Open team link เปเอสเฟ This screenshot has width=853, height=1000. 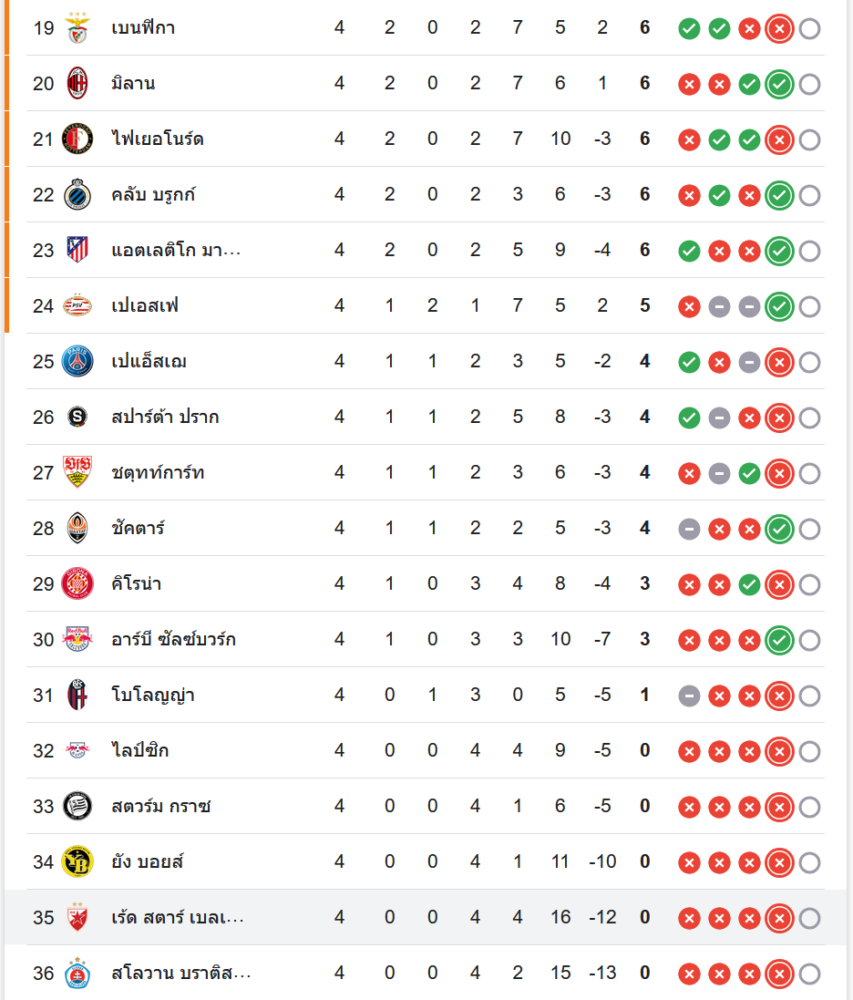tap(145, 306)
